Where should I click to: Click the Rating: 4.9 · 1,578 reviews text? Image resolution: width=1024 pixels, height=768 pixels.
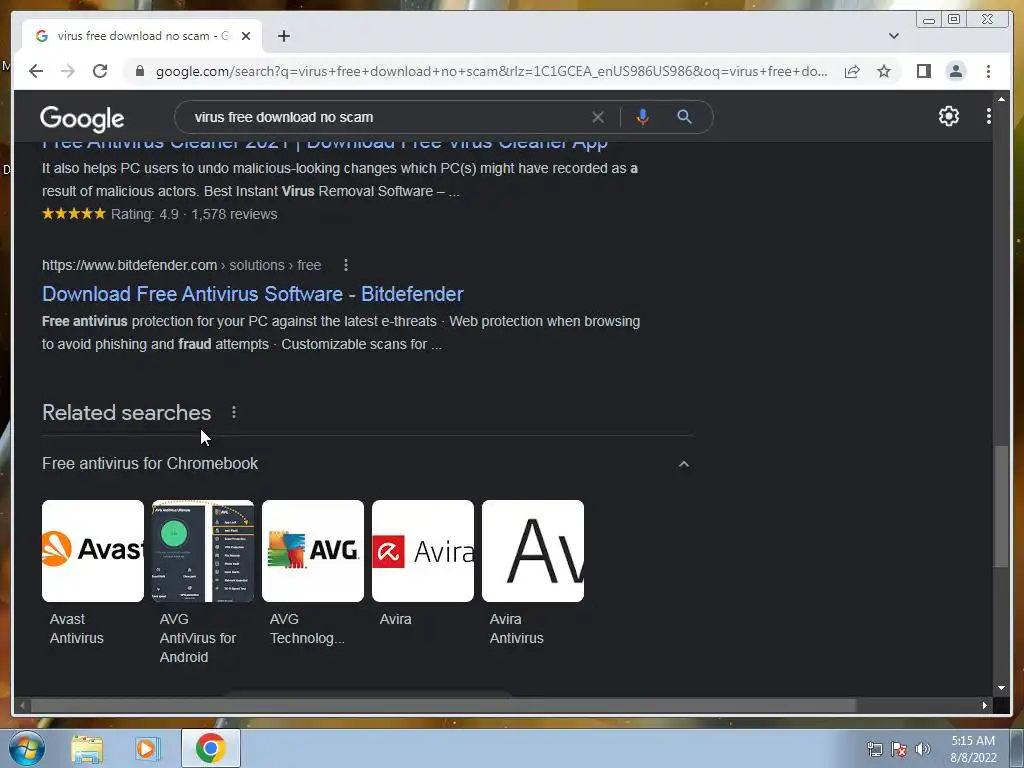(194, 214)
